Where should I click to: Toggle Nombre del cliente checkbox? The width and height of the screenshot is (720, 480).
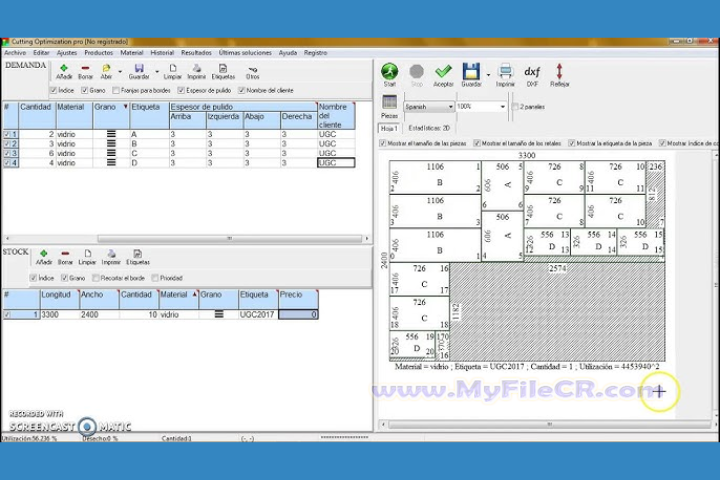pos(242,90)
